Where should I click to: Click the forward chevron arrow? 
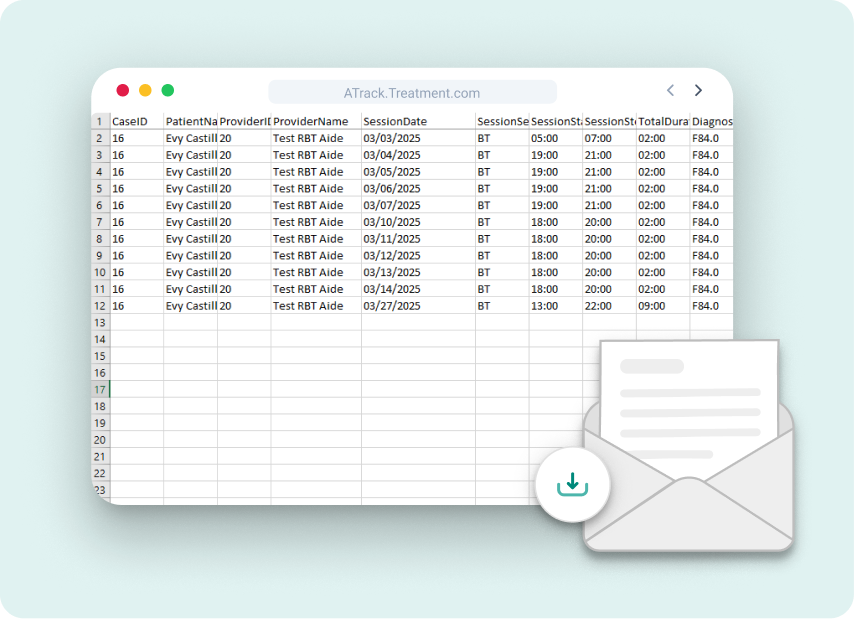[698, 91]
